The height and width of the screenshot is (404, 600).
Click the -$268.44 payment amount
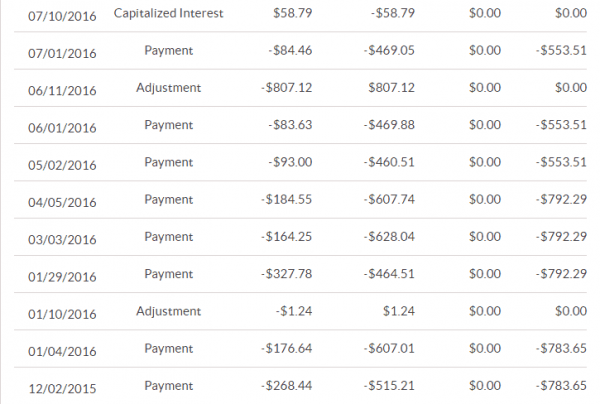pos(287,385)
